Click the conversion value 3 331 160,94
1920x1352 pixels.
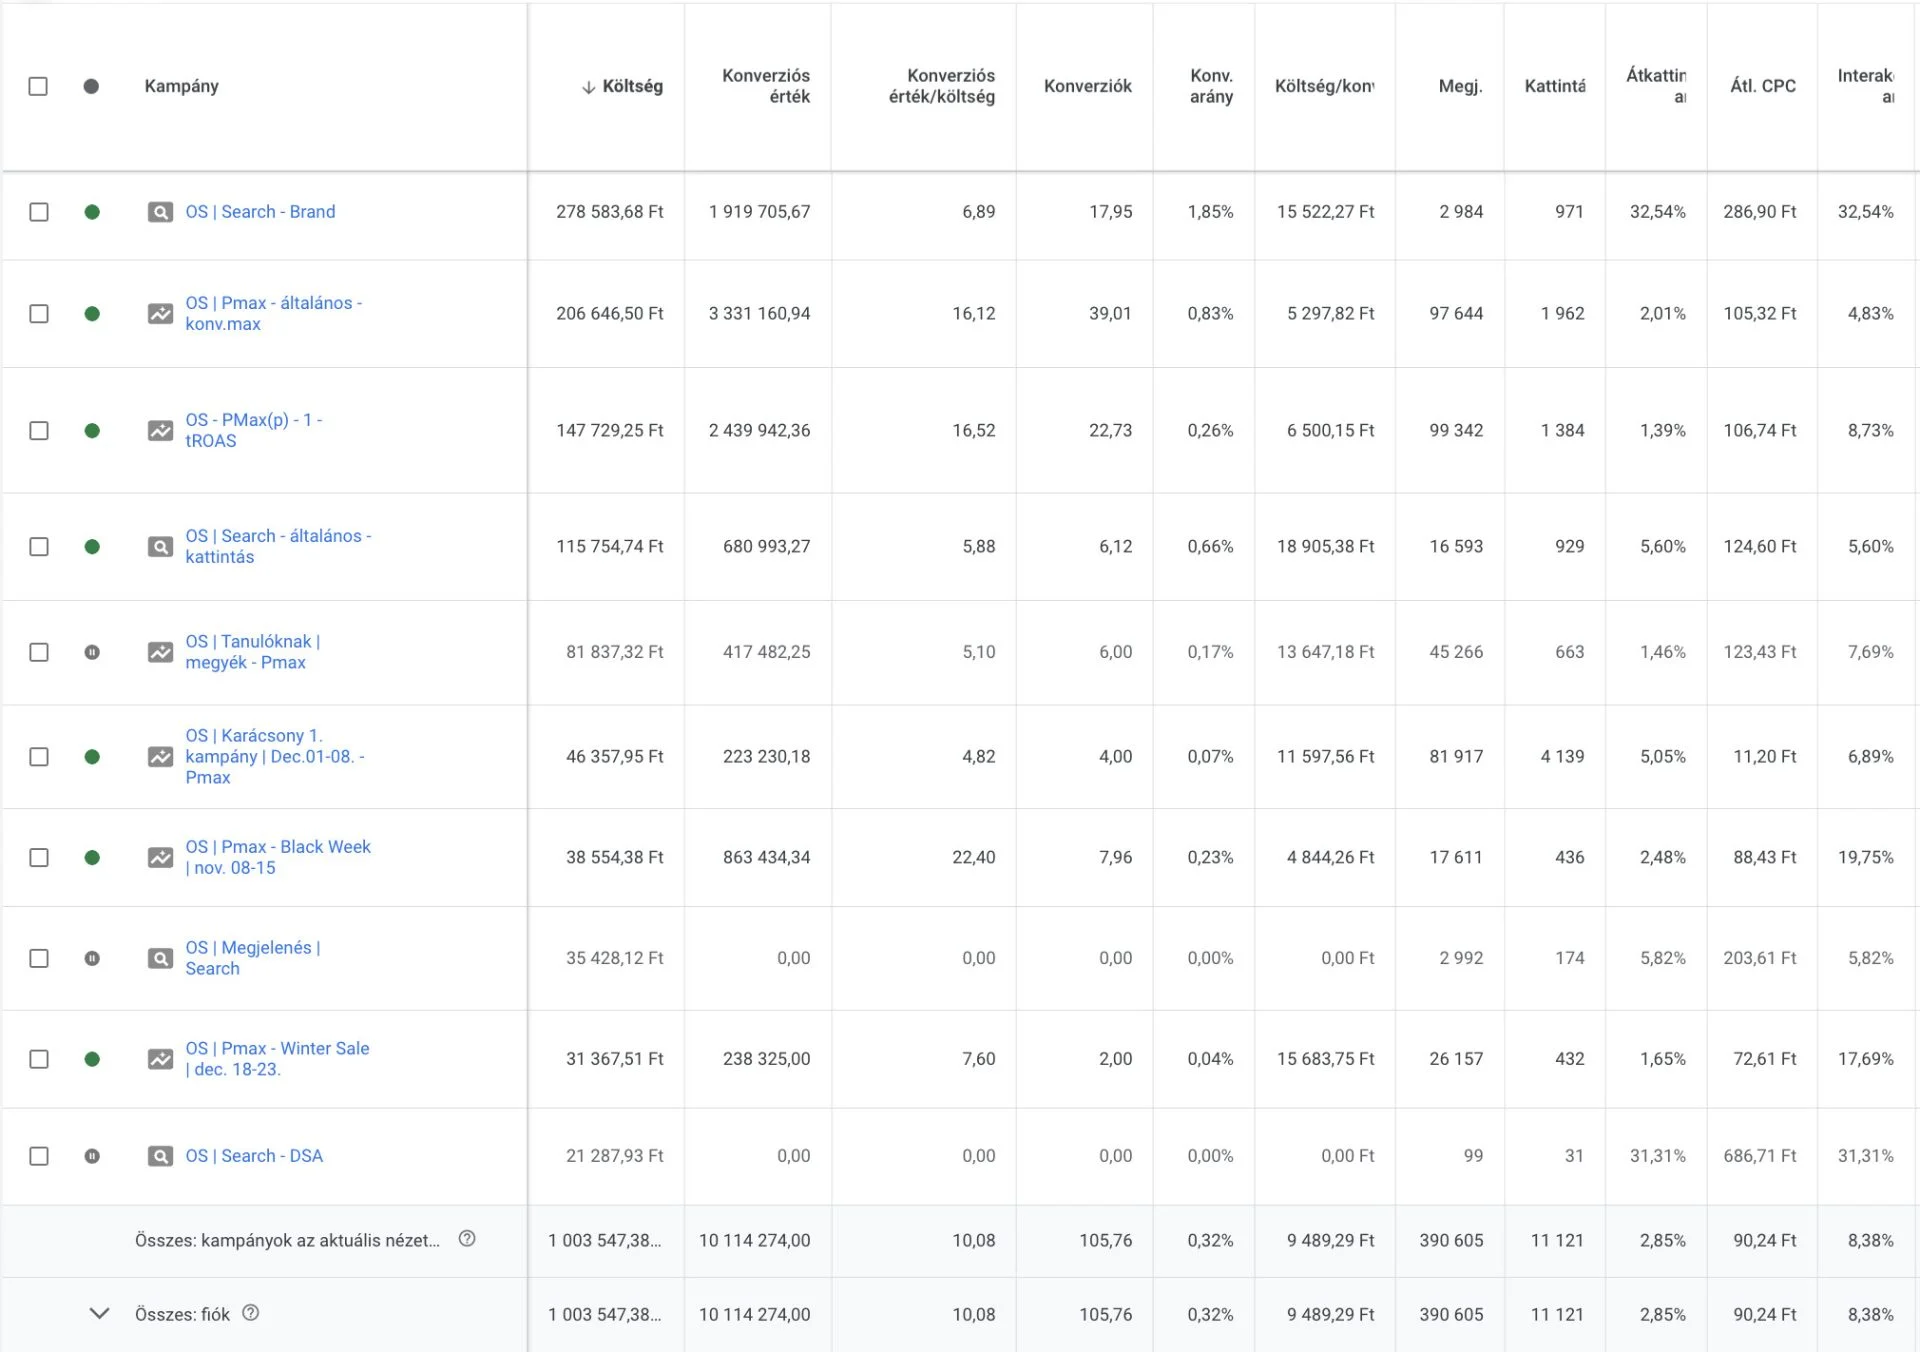(x=760, y=314)
